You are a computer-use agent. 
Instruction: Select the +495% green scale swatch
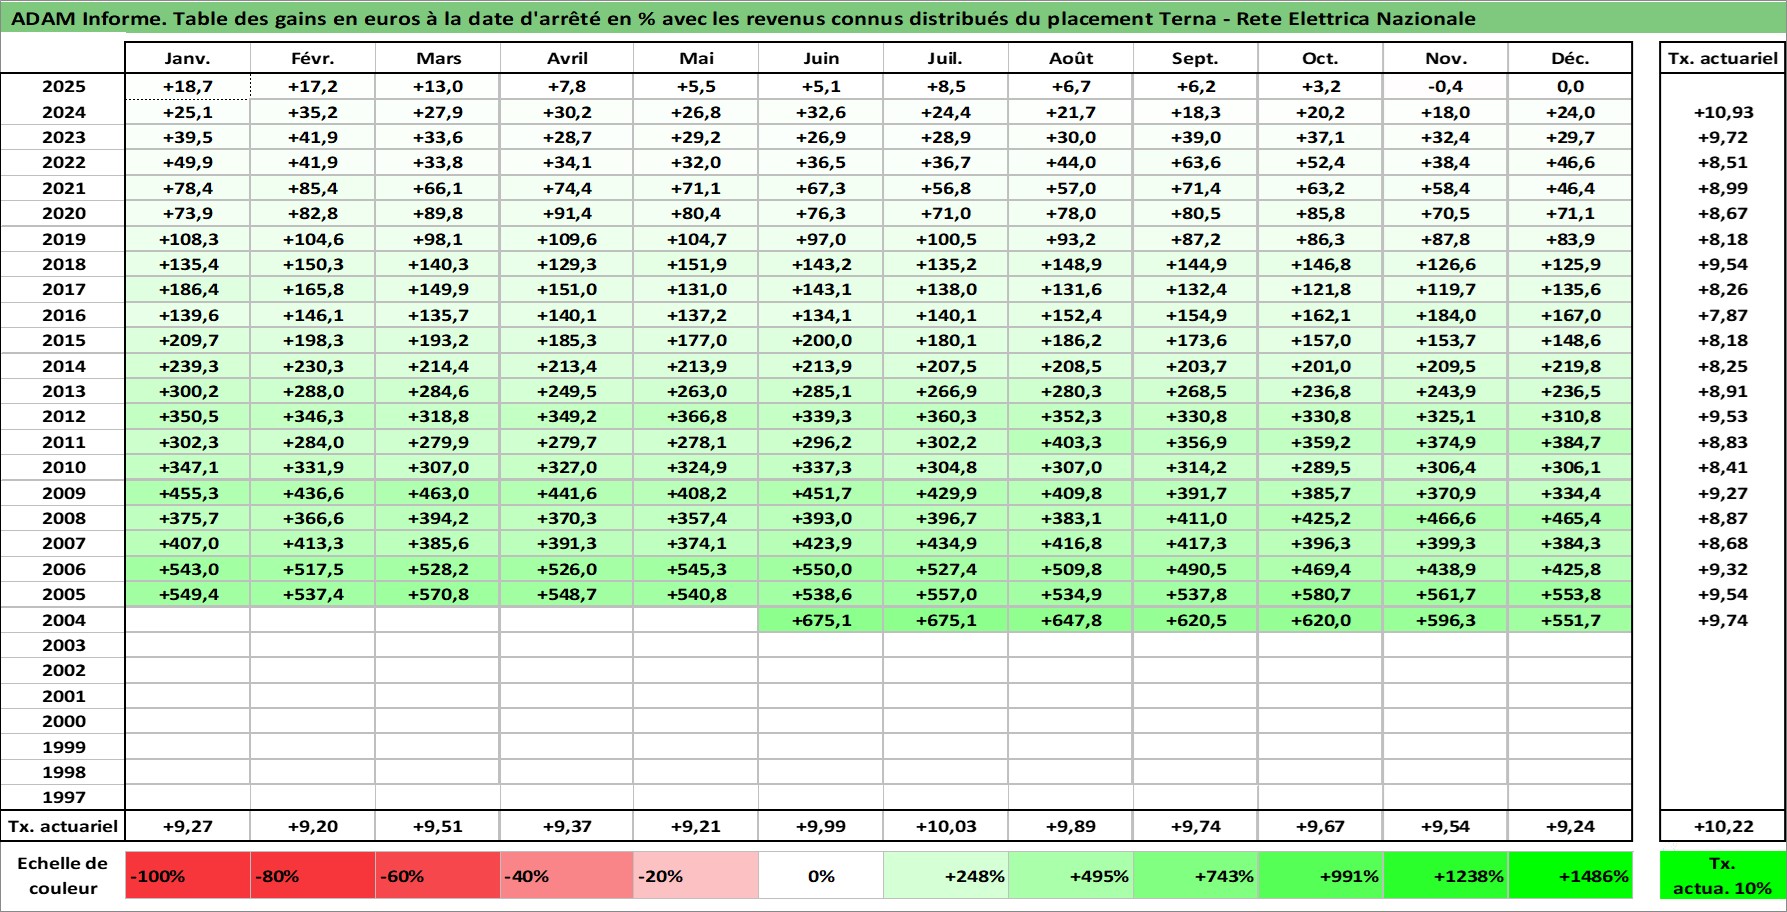(1071, 876)
